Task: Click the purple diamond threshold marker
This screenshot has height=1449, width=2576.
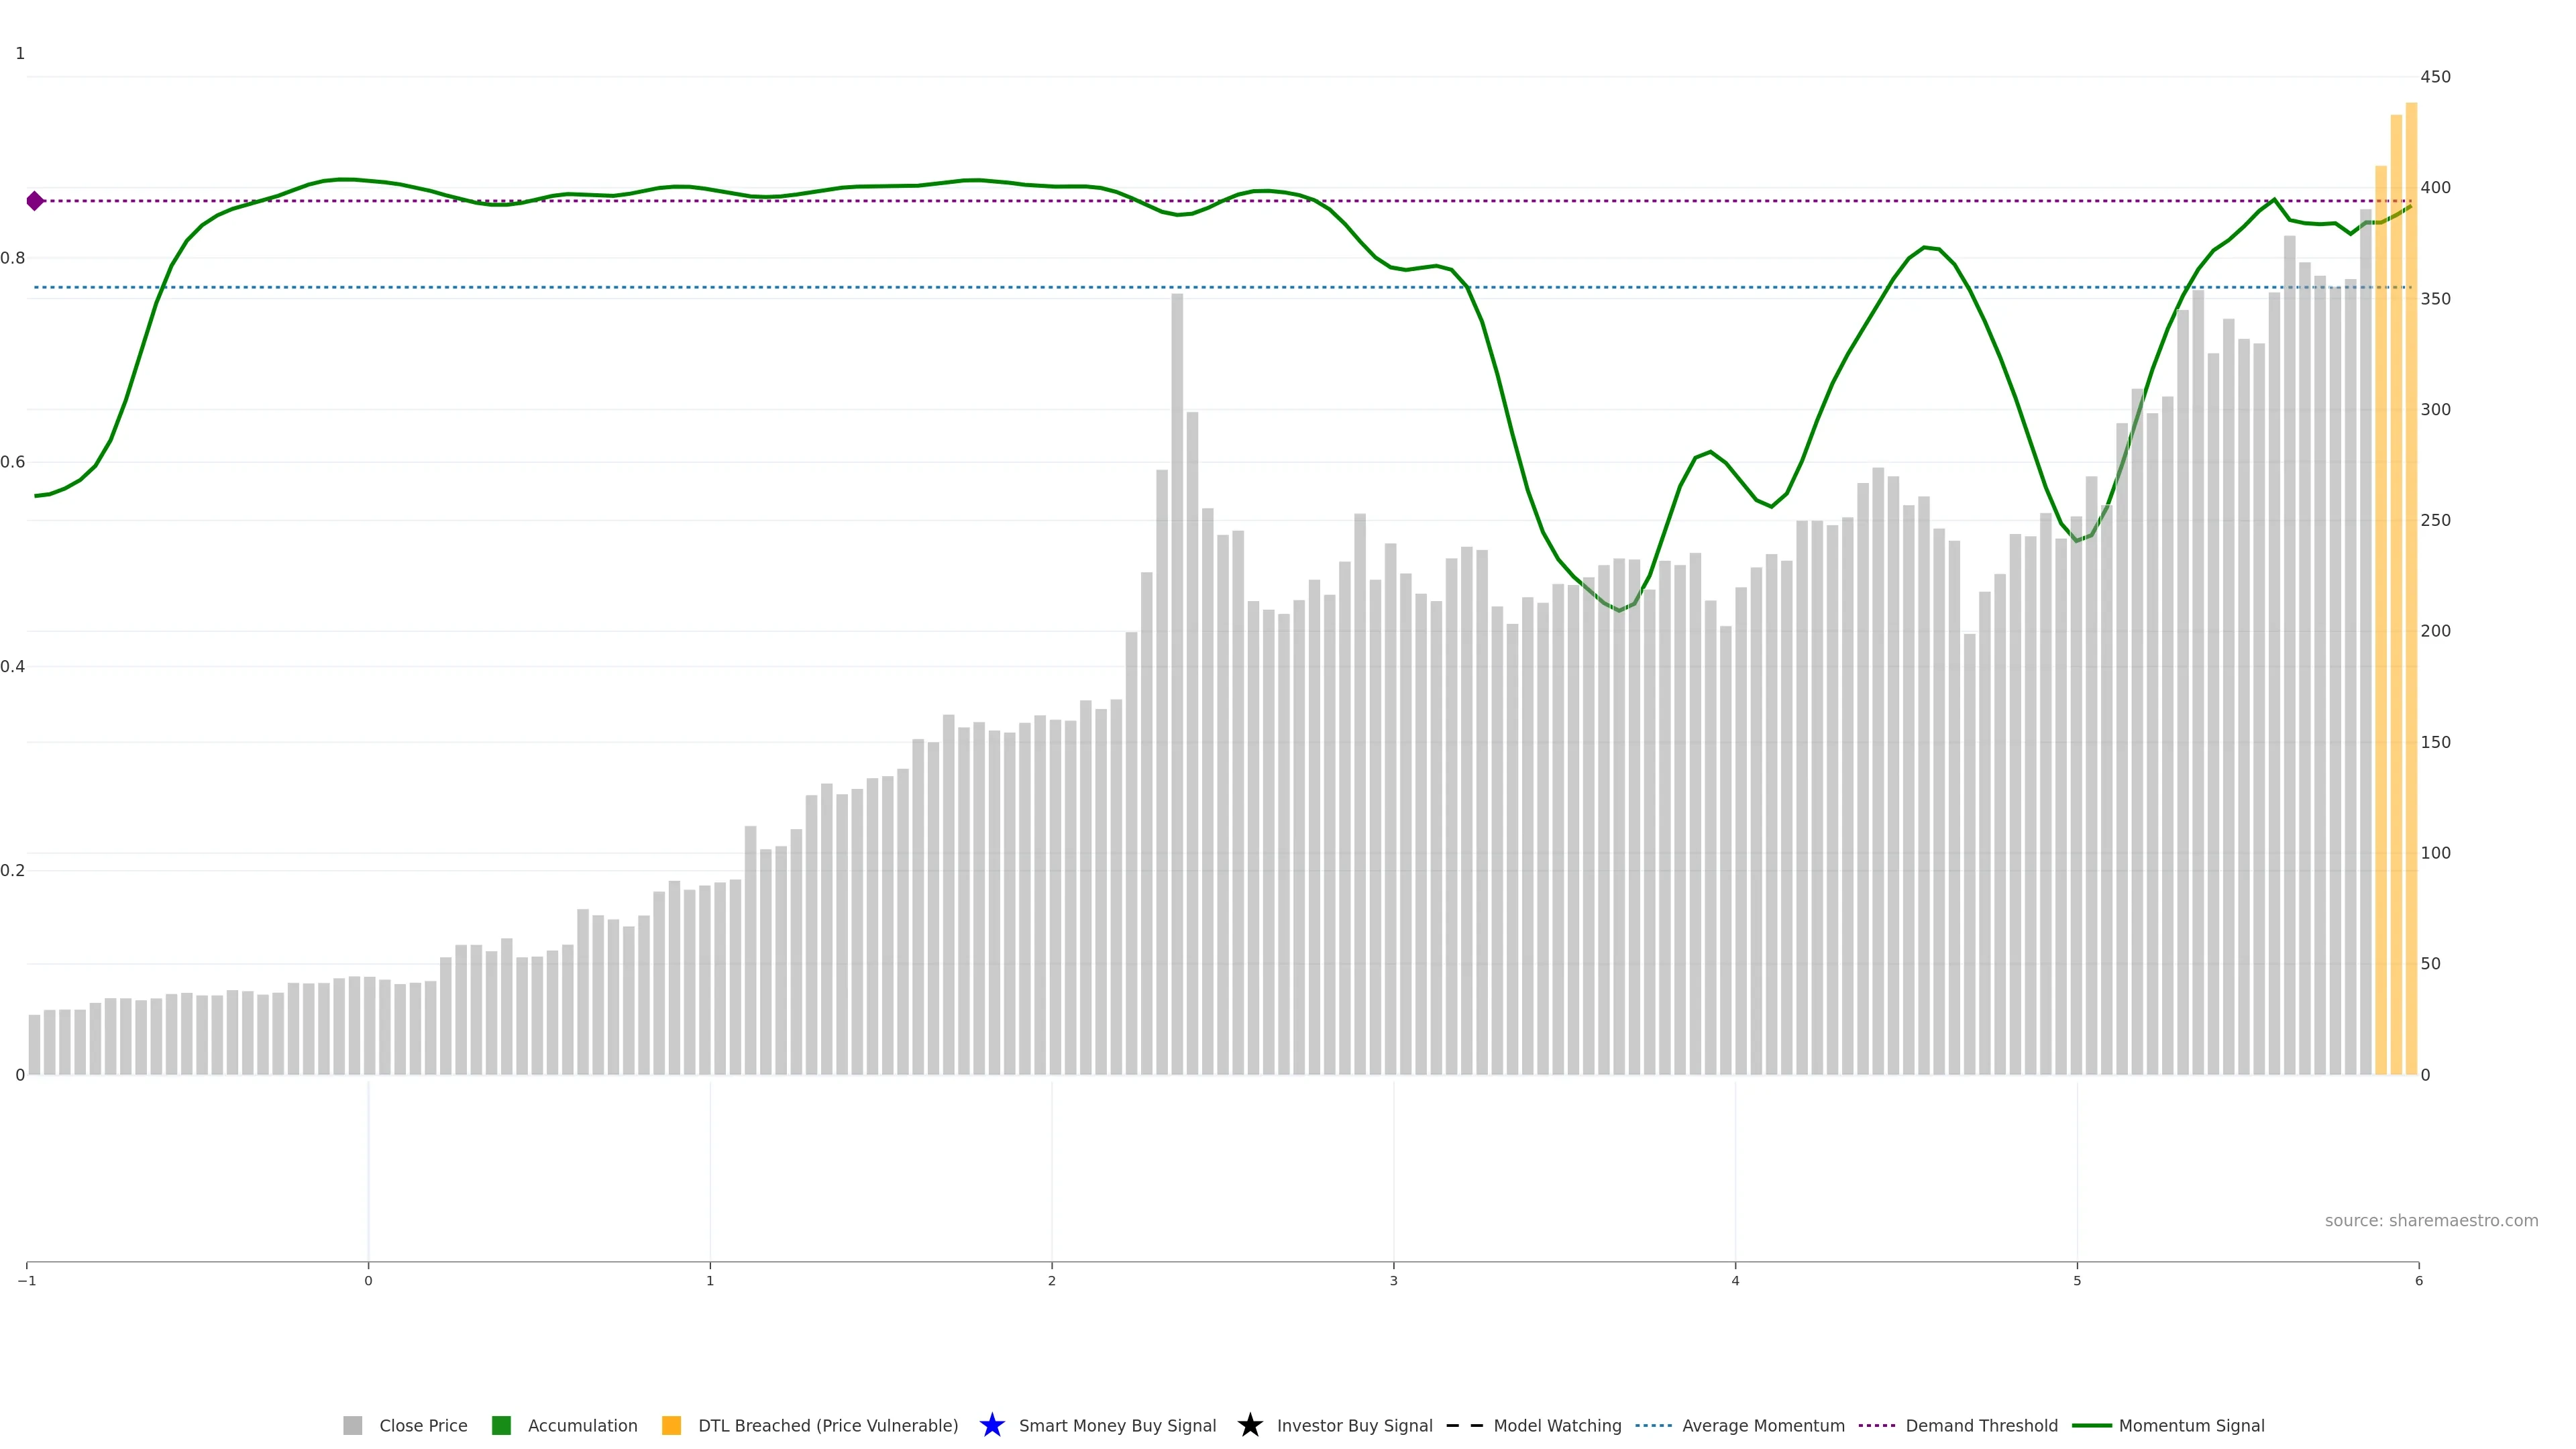Action: coord(35,201)
